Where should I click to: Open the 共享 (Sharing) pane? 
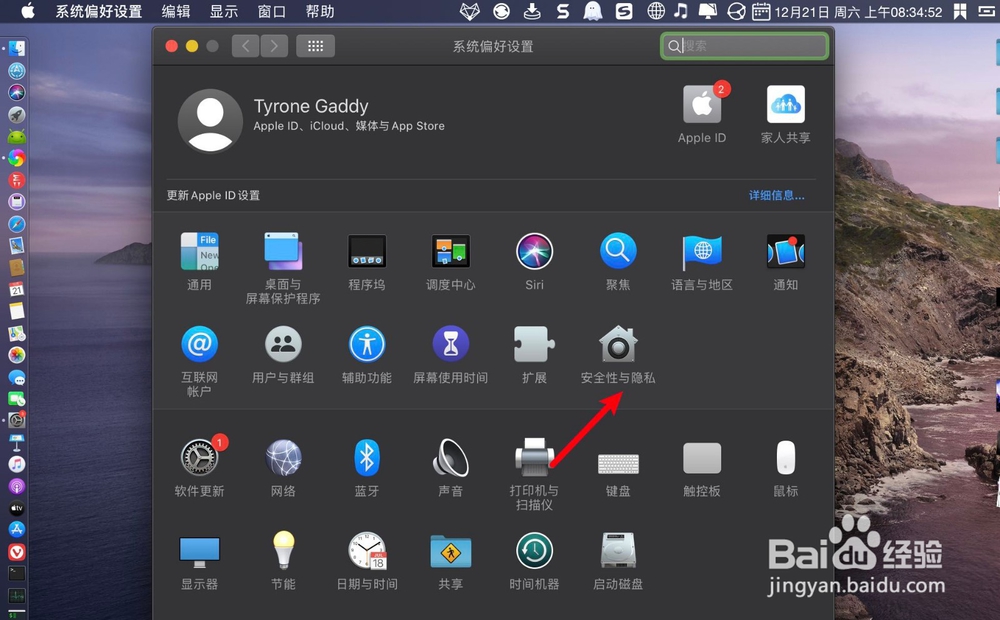451,551
